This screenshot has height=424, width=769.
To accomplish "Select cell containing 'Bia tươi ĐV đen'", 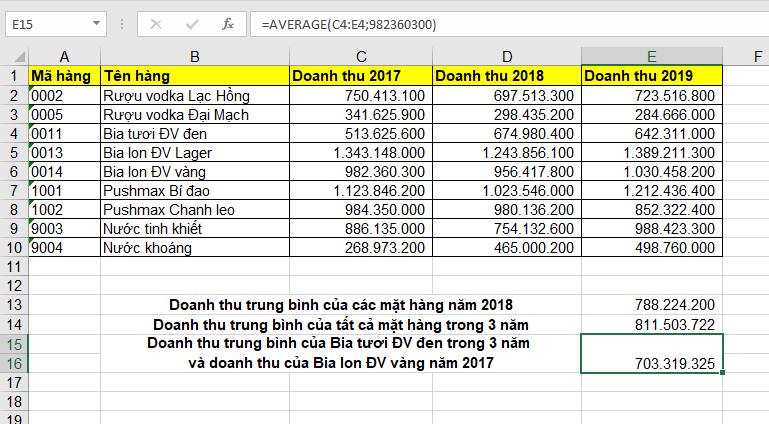I will click(x=194, y=133).
